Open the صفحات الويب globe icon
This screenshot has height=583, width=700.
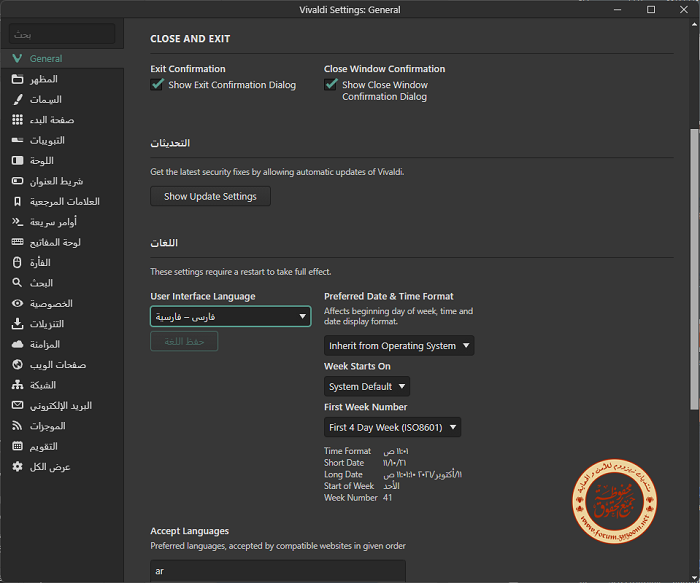[x=17, y=365]
